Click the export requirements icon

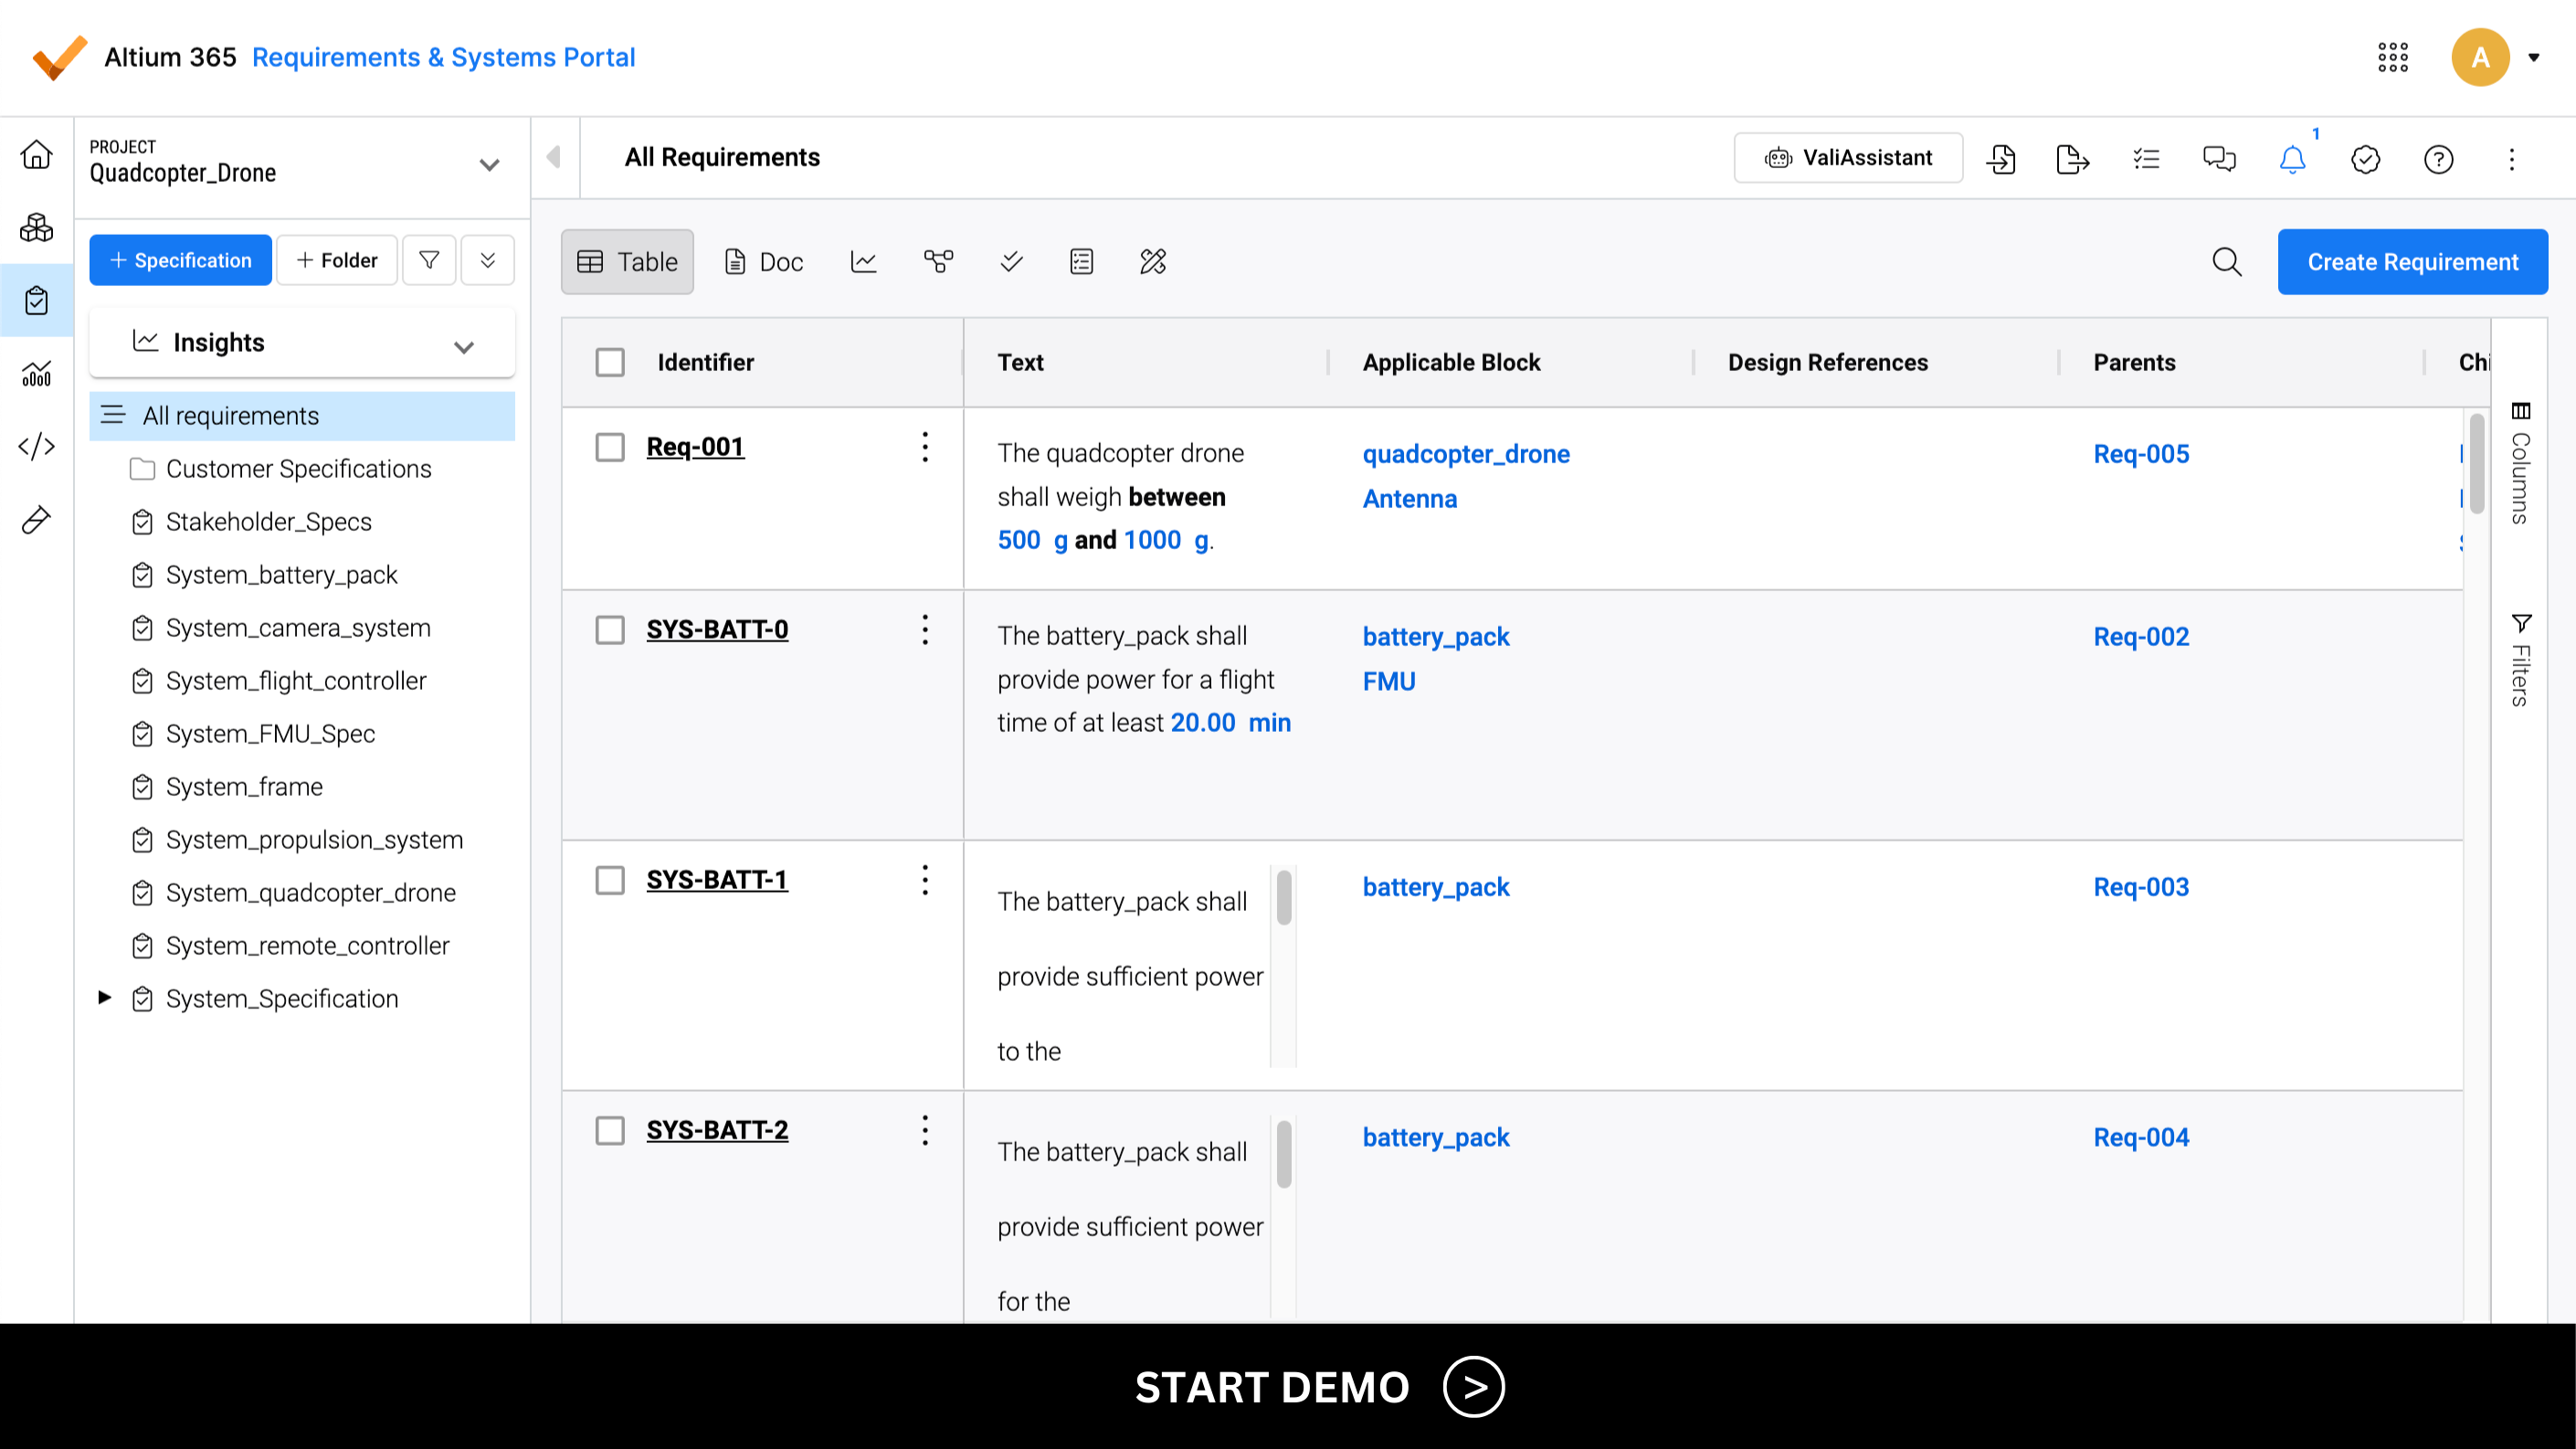tap(2072, 159)
